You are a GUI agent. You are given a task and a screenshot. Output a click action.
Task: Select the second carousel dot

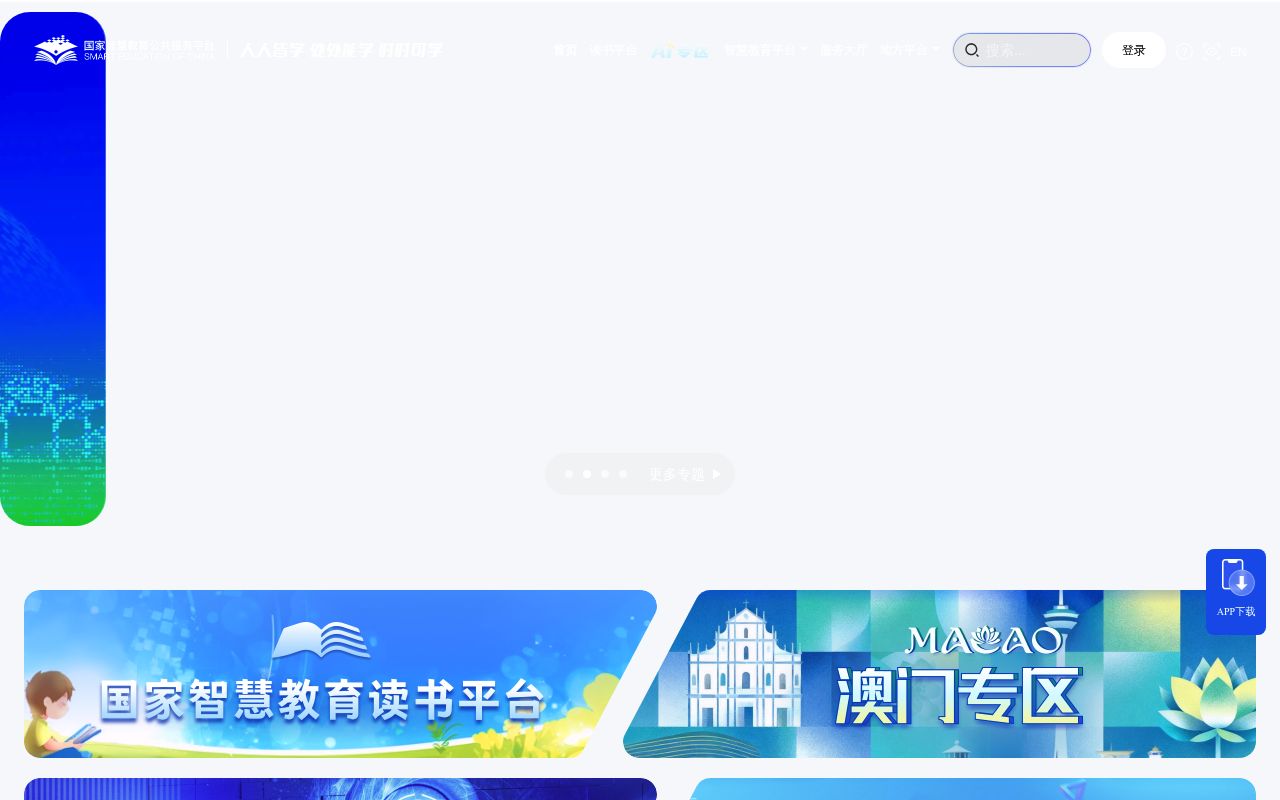pos(587,474)
